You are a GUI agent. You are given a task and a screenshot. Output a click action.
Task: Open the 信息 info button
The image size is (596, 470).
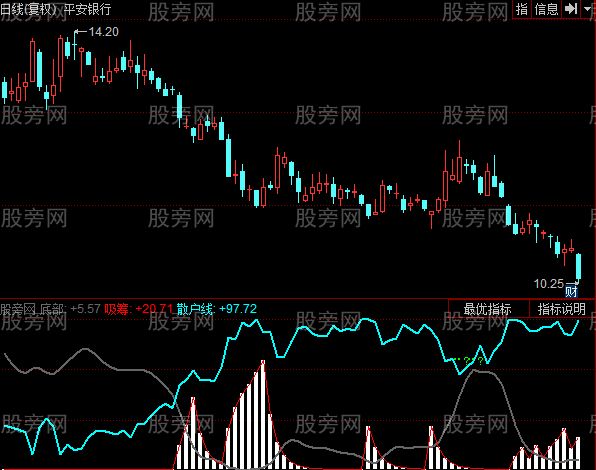pyautogui.click(x=546, y=9)
